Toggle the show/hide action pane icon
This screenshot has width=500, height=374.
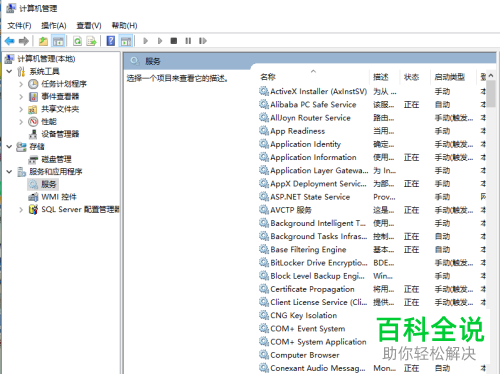pyautogui.click(x=126, y=41)
